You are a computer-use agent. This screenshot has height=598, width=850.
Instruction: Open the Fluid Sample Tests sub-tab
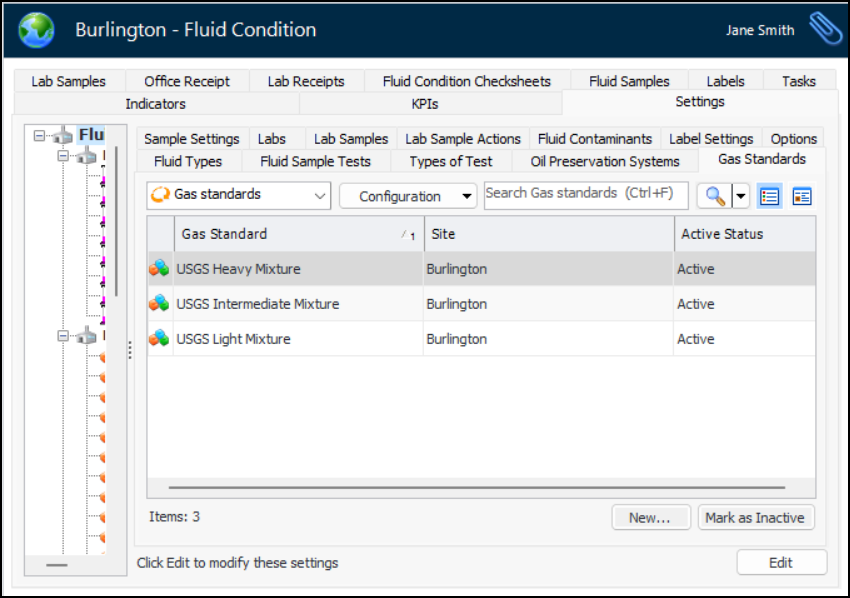(315, 162)
